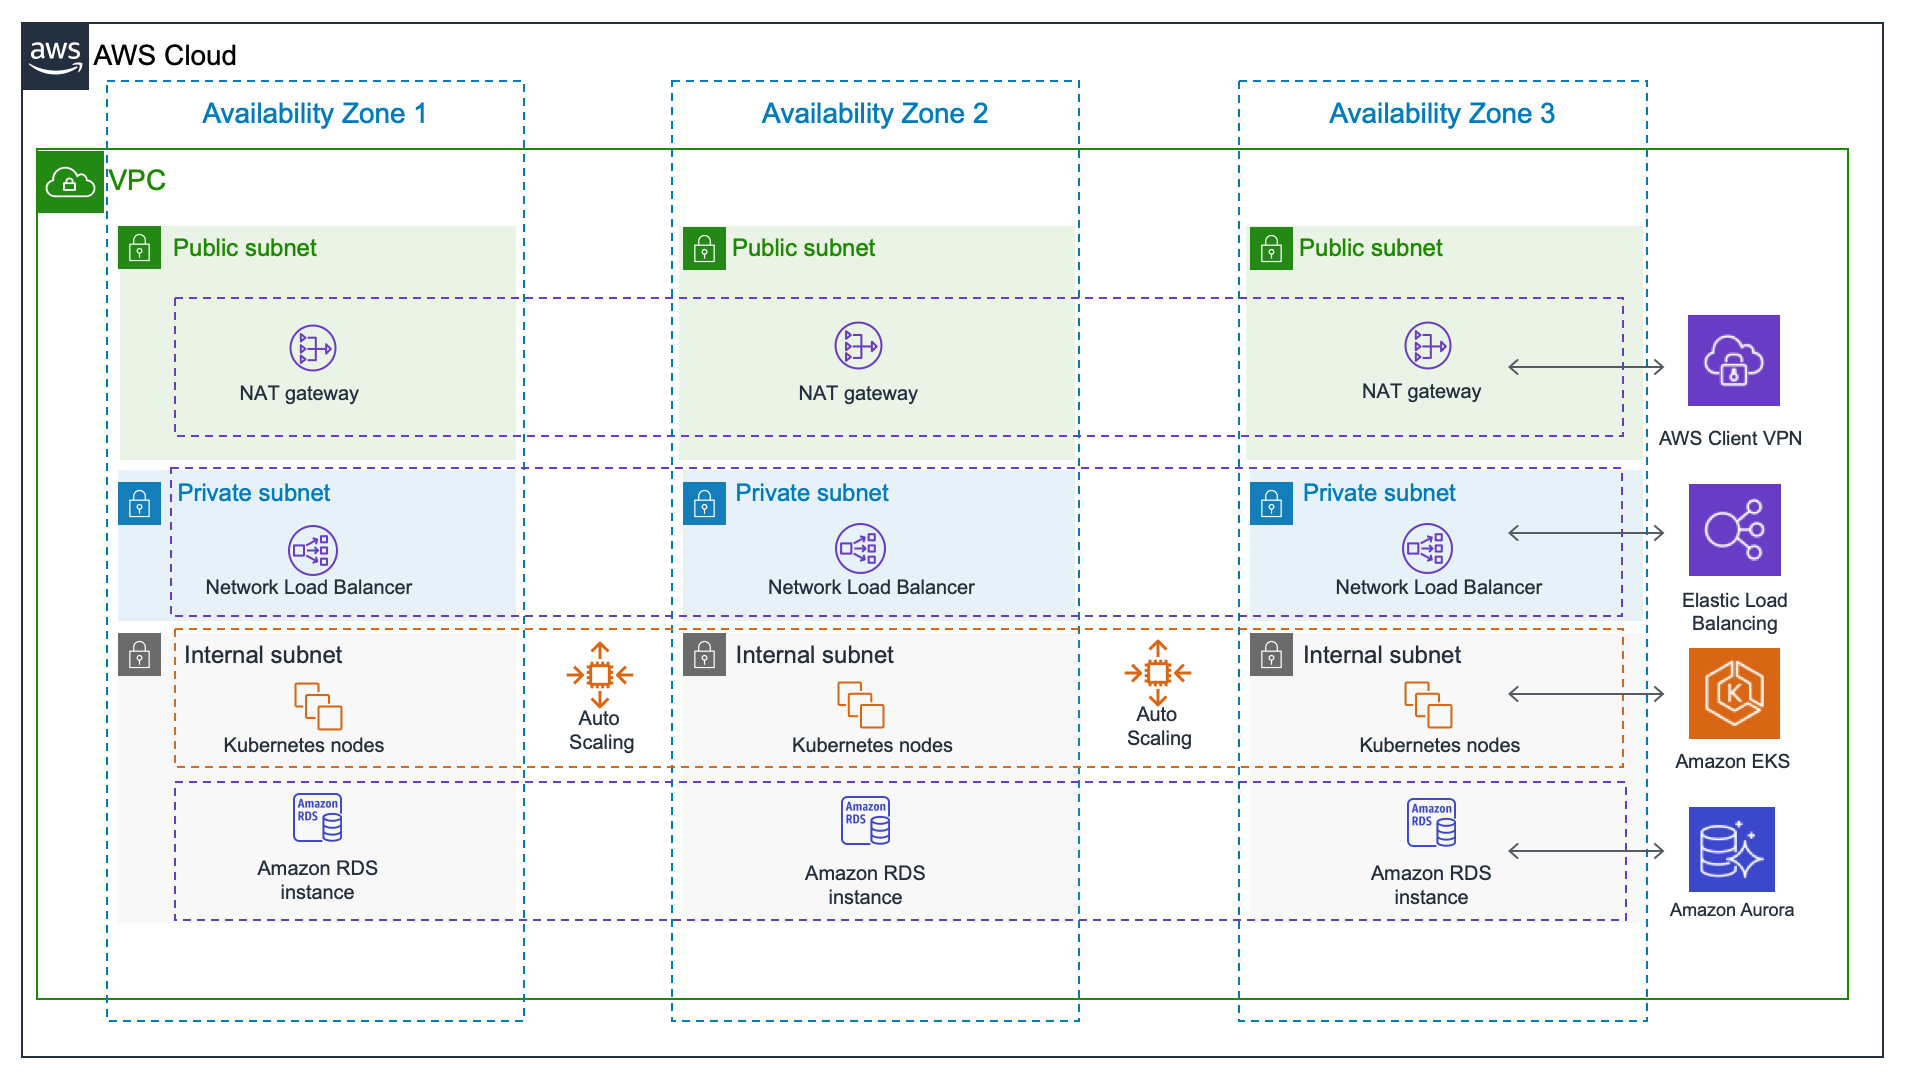This screenshot has width=1920, height=1080.
Task: Select Auto Scaling icon between Zones 1 and 2
Action: tap(600, 675)
